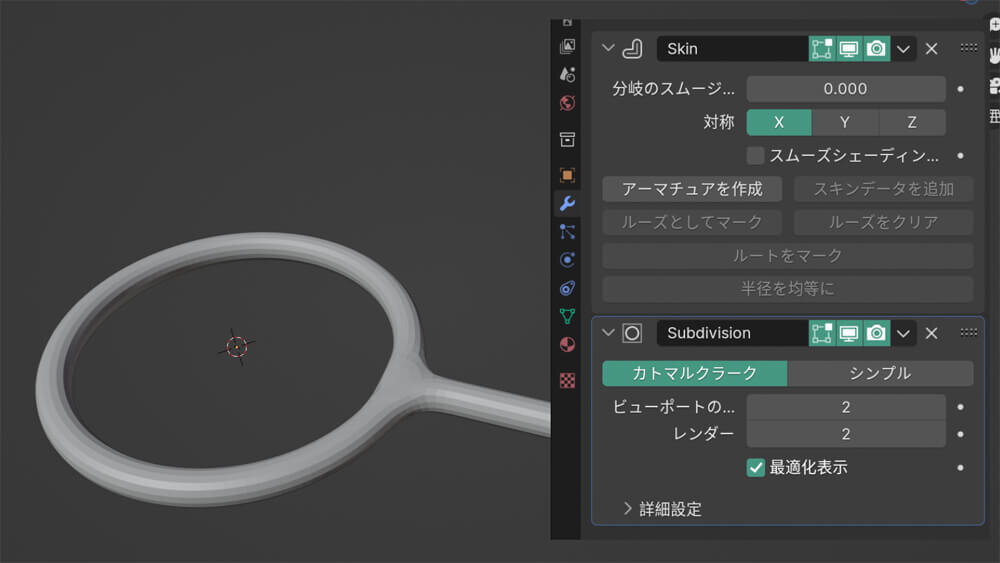
Task: Remove the Subdivision modifier with X
Action: pos(931,333)
